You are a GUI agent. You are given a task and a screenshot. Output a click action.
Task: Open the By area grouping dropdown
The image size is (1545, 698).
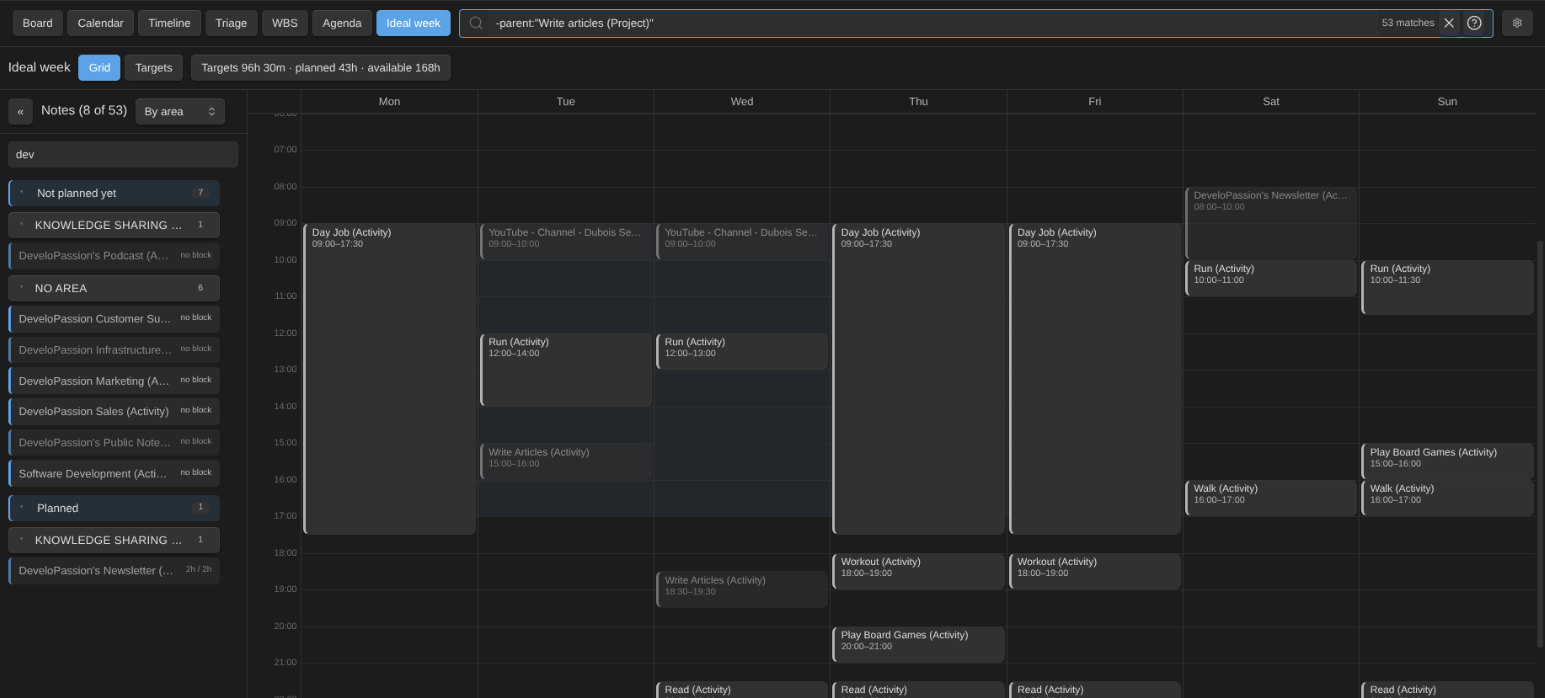[x=180, y=111]
